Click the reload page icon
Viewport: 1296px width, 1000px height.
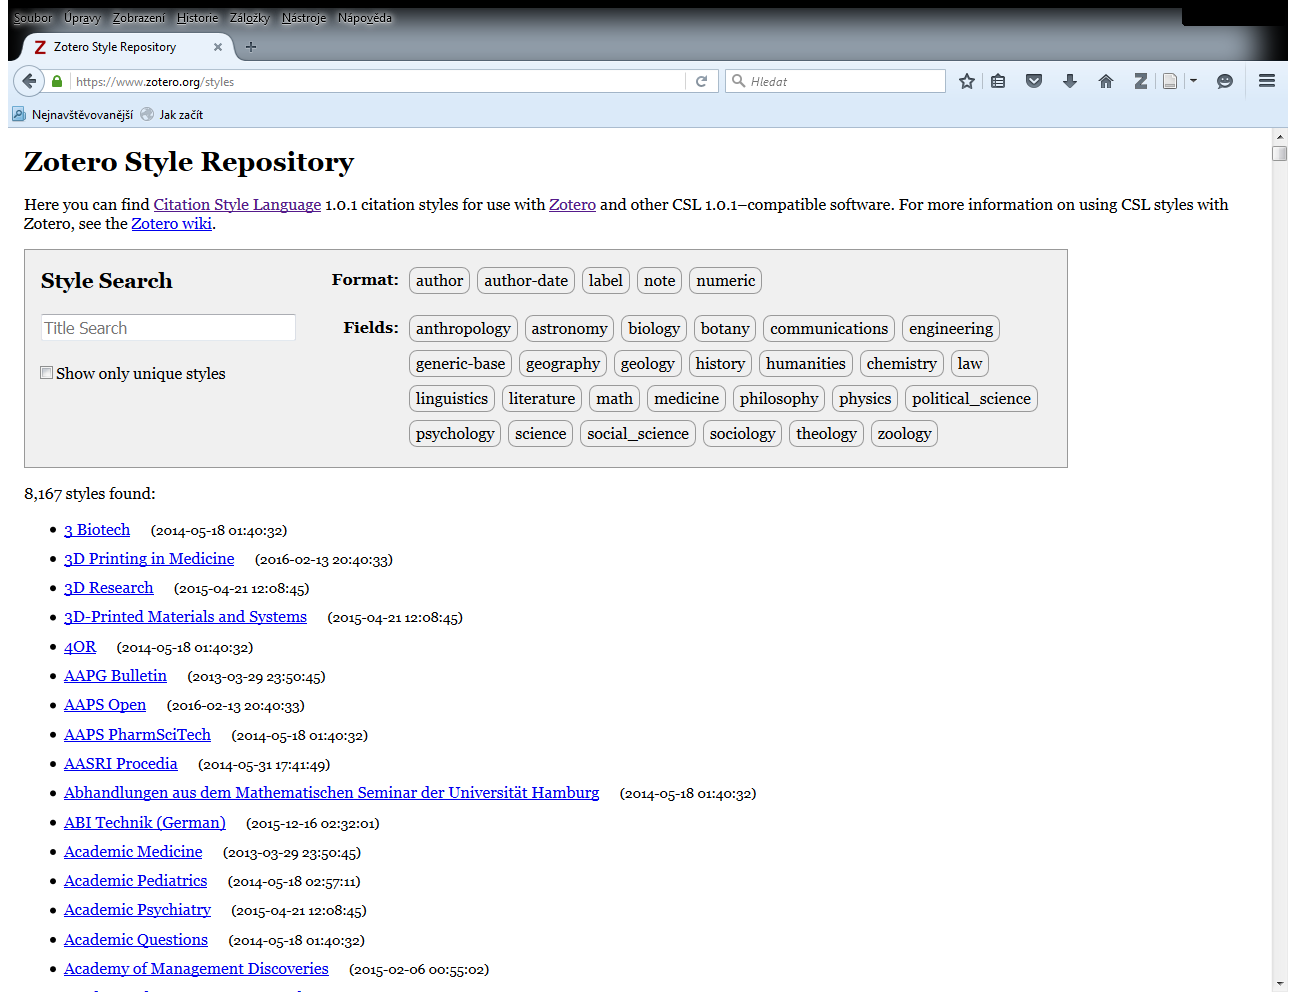[x=701, y=81]
